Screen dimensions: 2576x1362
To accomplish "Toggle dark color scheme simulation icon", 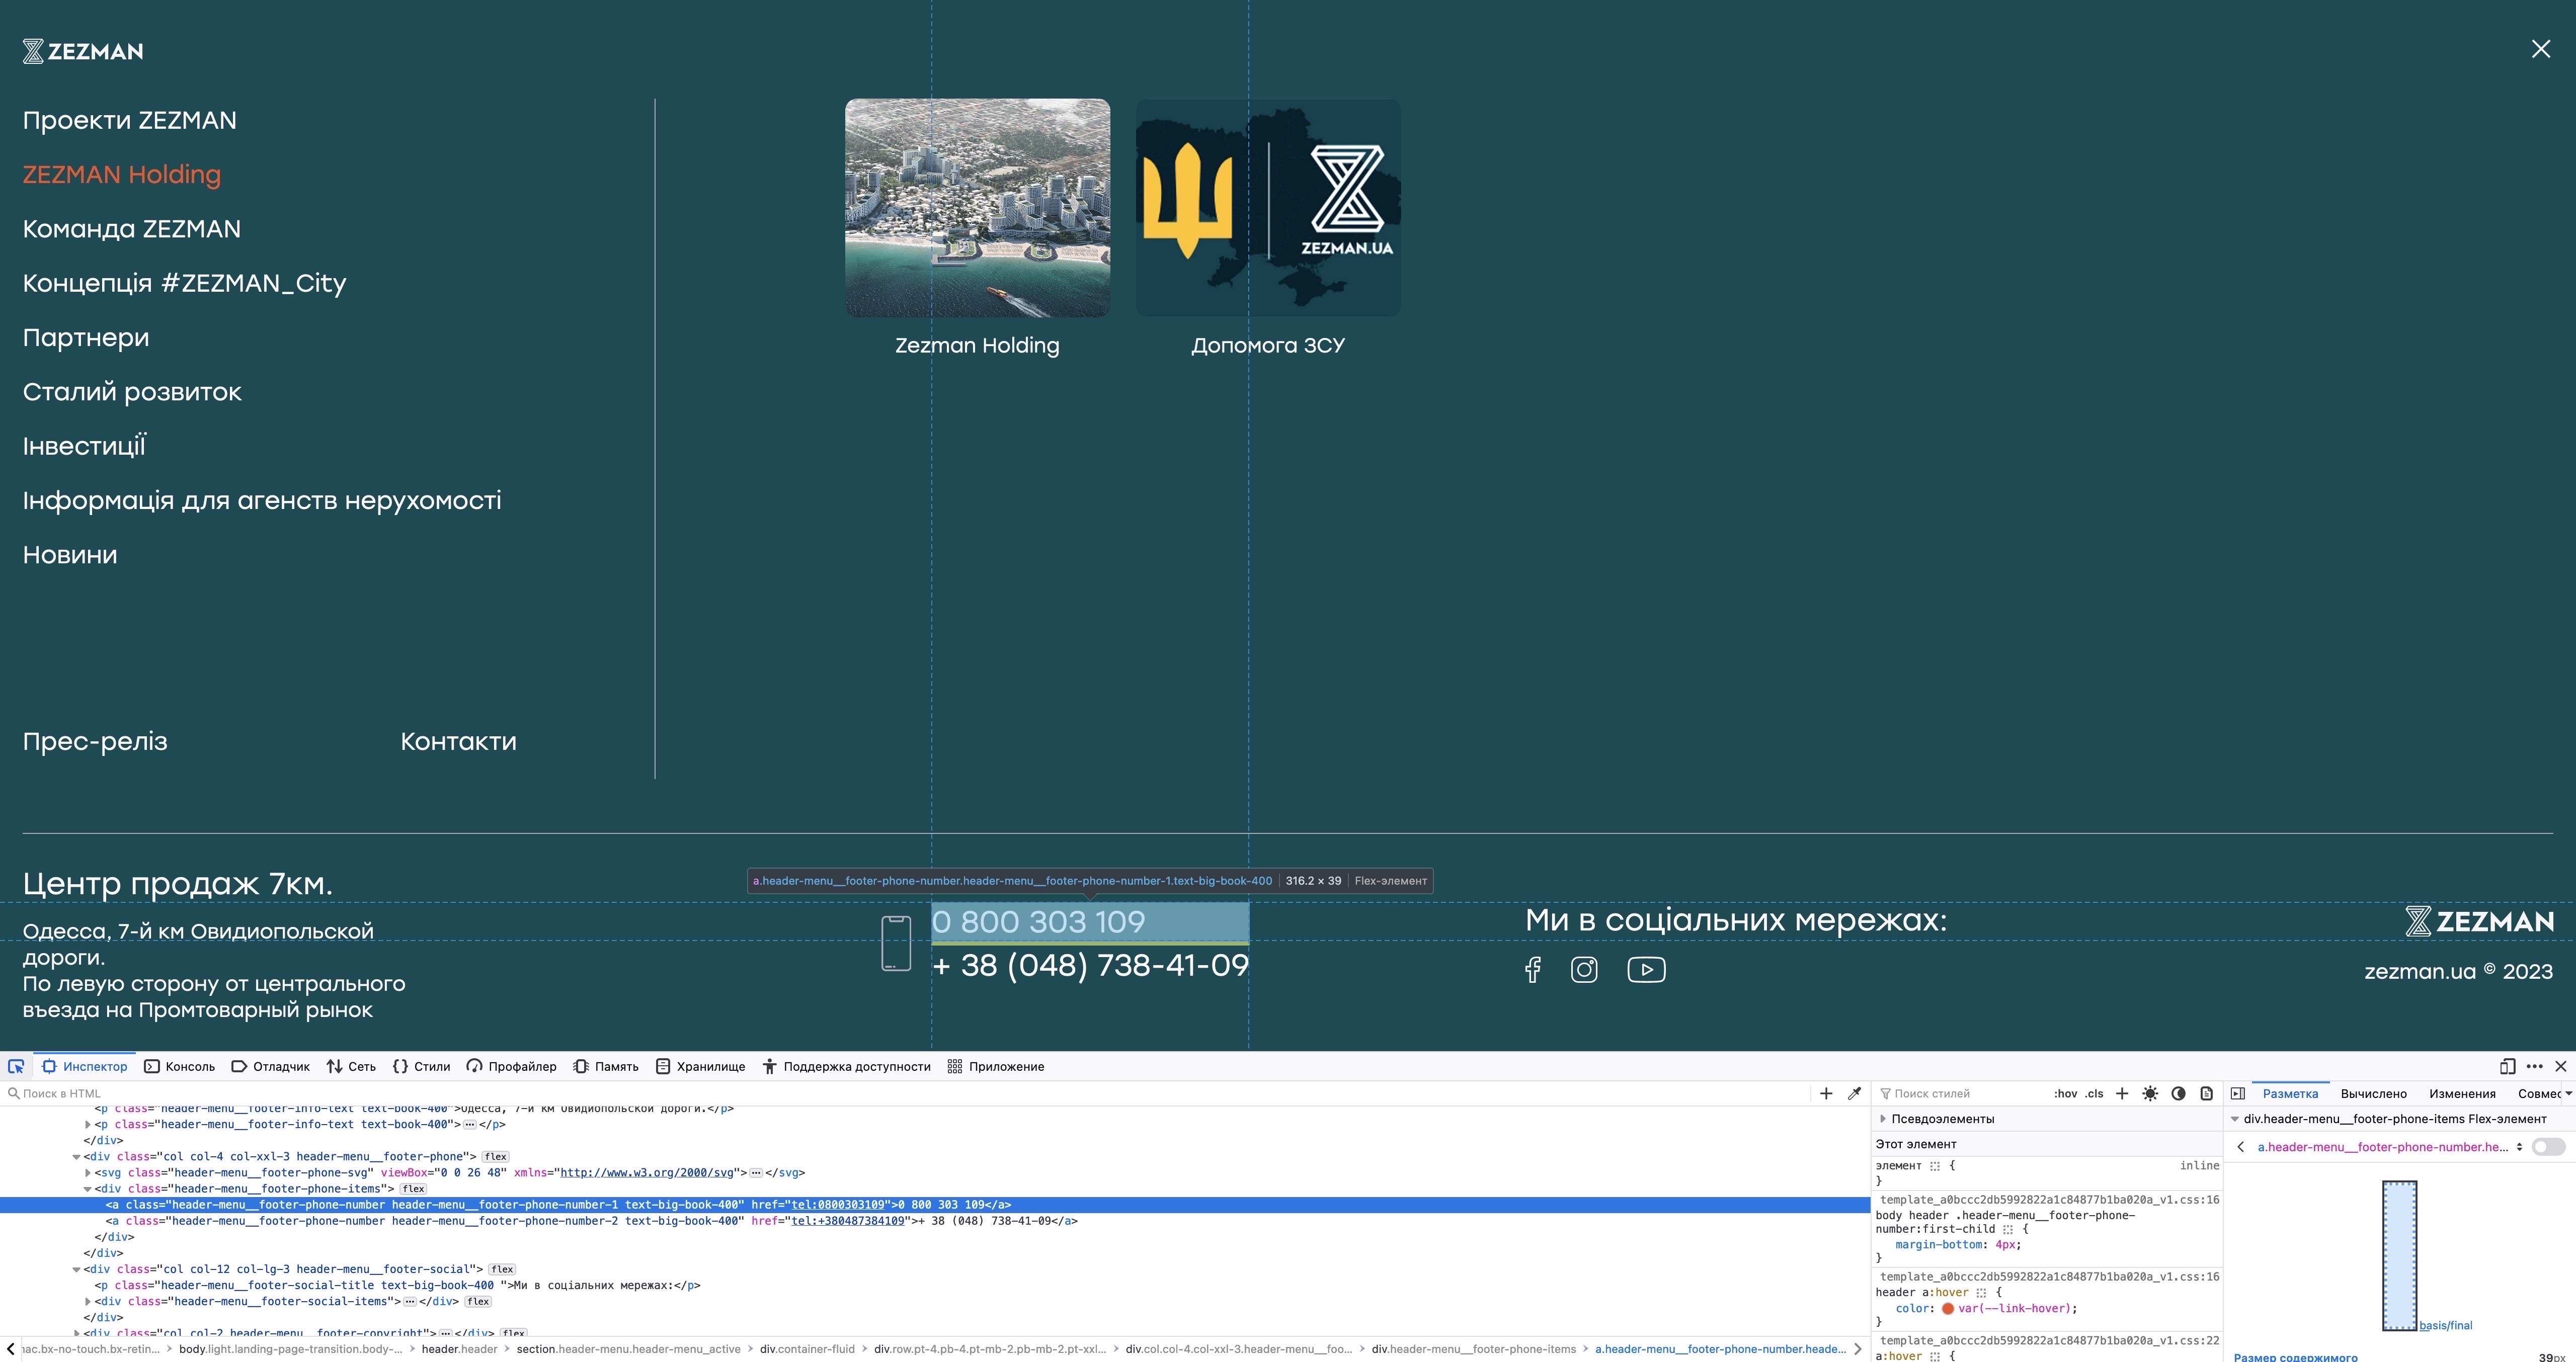I will (2178, 1093).
